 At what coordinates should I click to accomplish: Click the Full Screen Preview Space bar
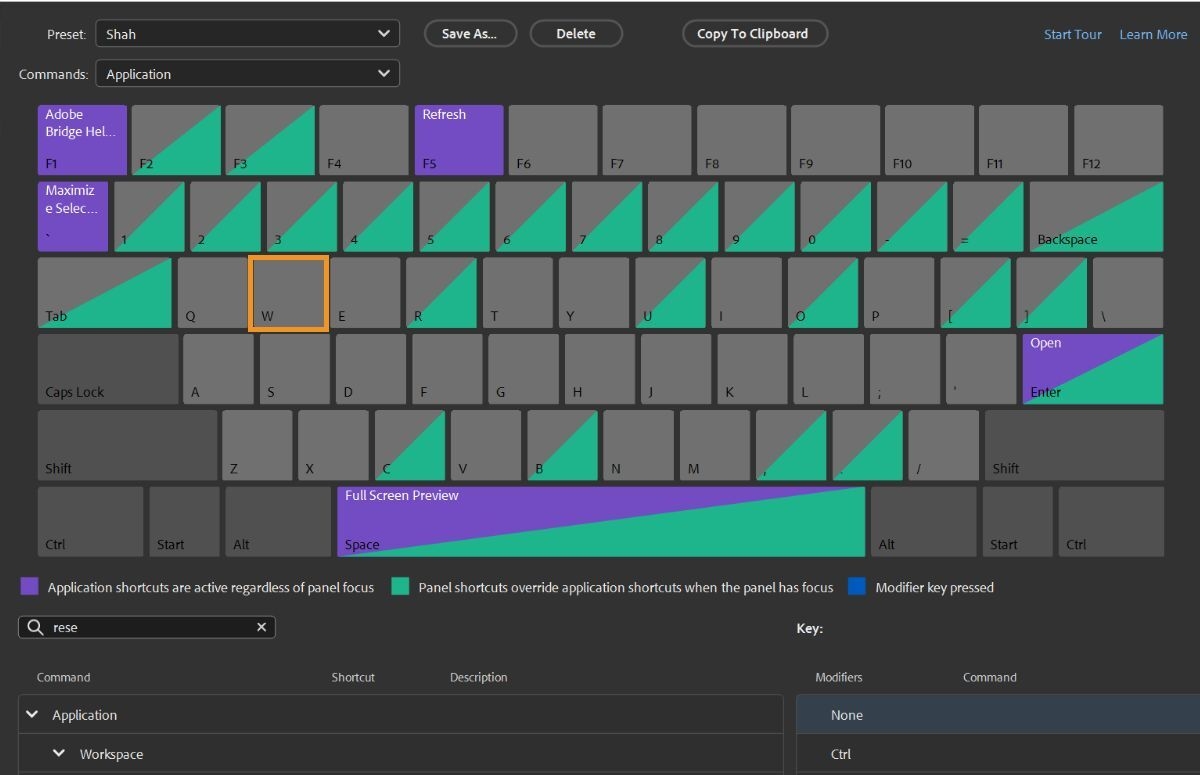(x=600, y=520)
